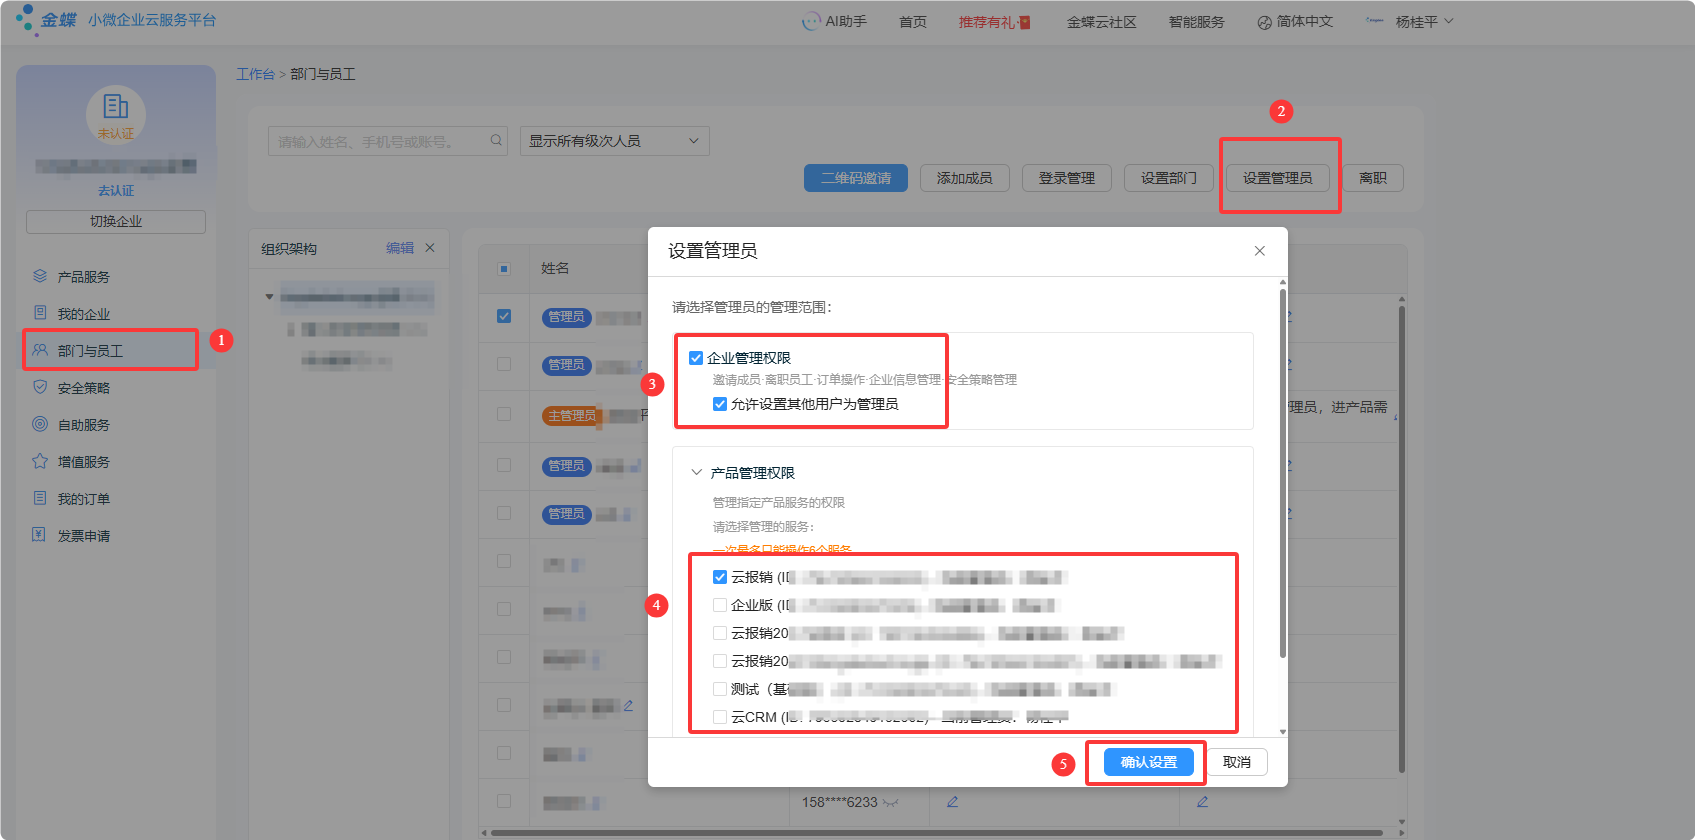Viewport: 1695px width, 840px height.
Task: Click the 我的订单 sidebar icon
Action: click(40, 498)
